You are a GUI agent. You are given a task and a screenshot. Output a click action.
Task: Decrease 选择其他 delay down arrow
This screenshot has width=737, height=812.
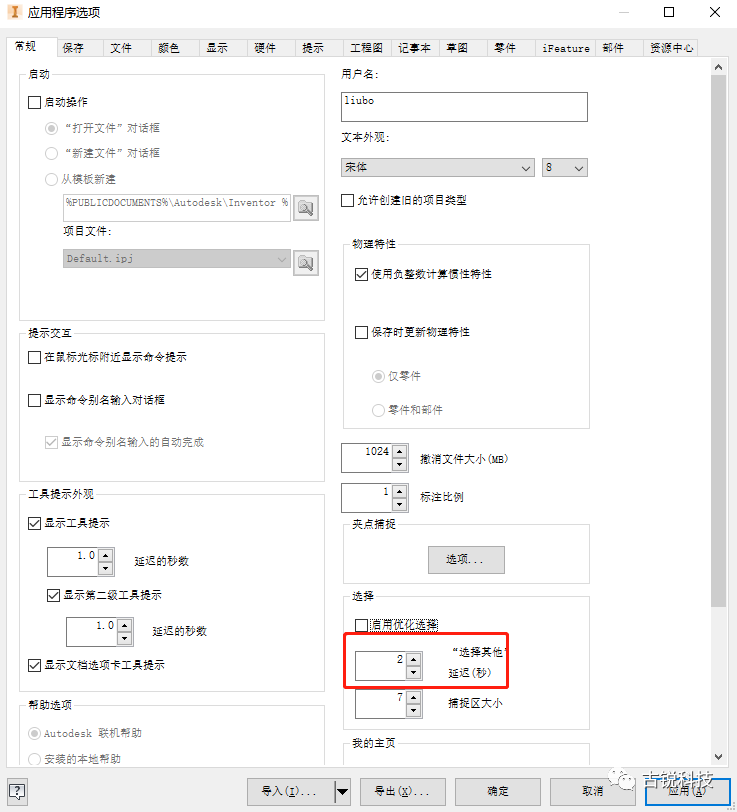click(x=413, y=673)
